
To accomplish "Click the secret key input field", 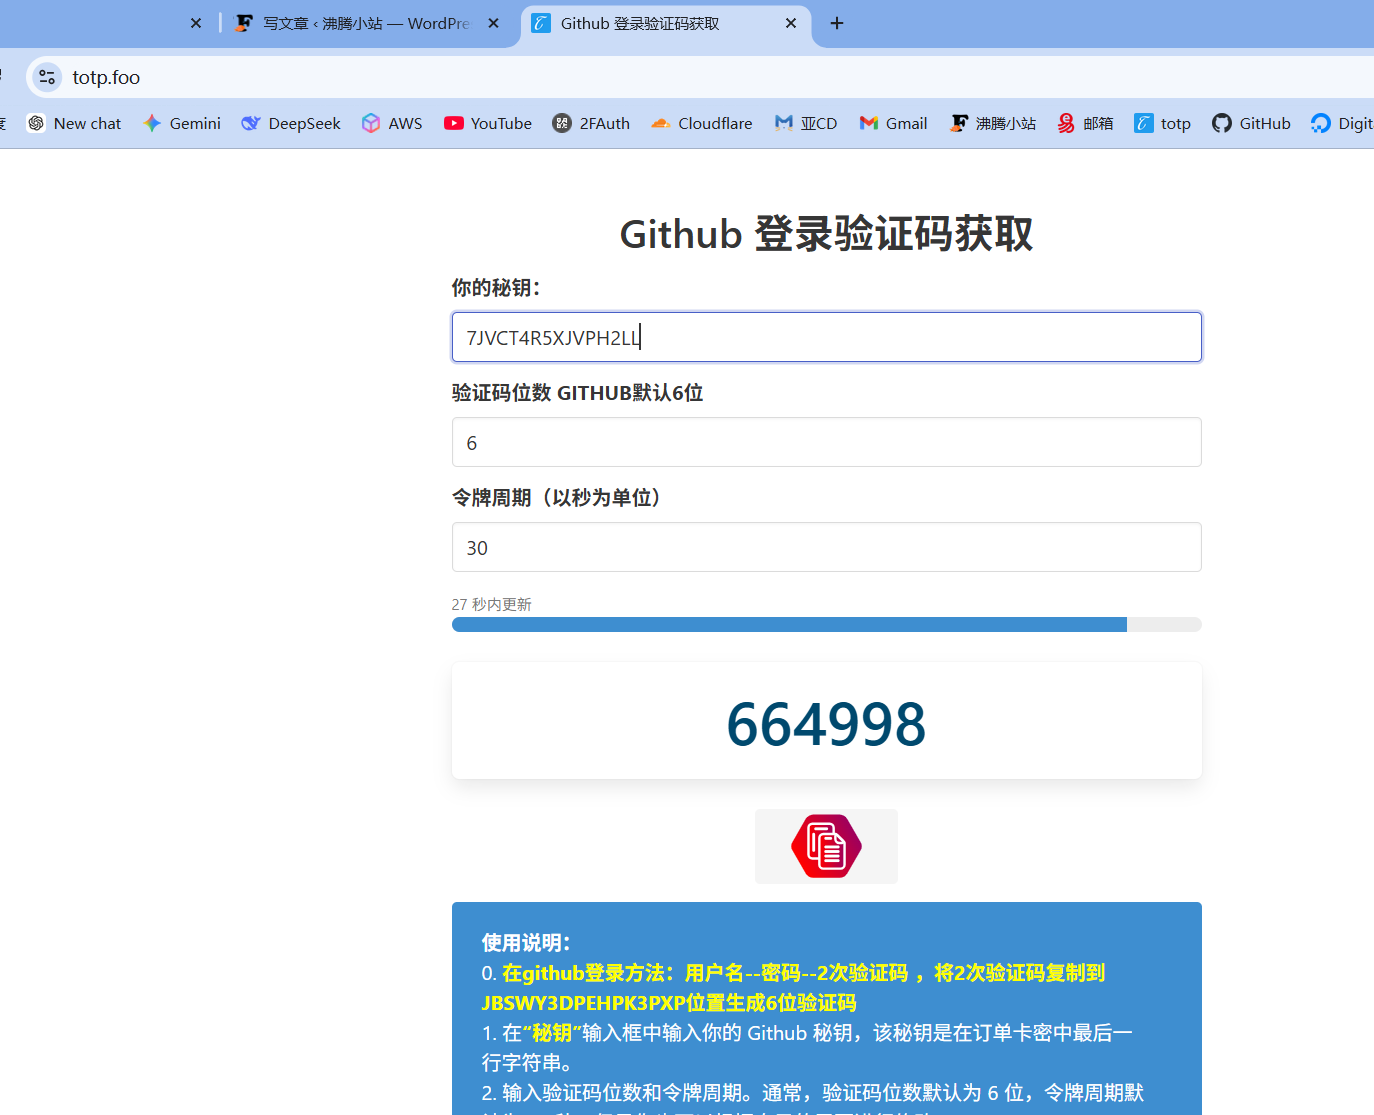I will (x=826, y=337).
